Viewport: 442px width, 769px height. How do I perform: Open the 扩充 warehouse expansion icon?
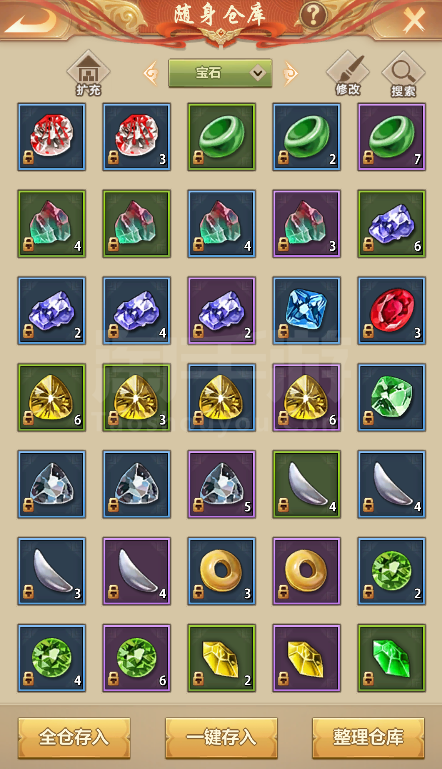click(x=88, y=74)
